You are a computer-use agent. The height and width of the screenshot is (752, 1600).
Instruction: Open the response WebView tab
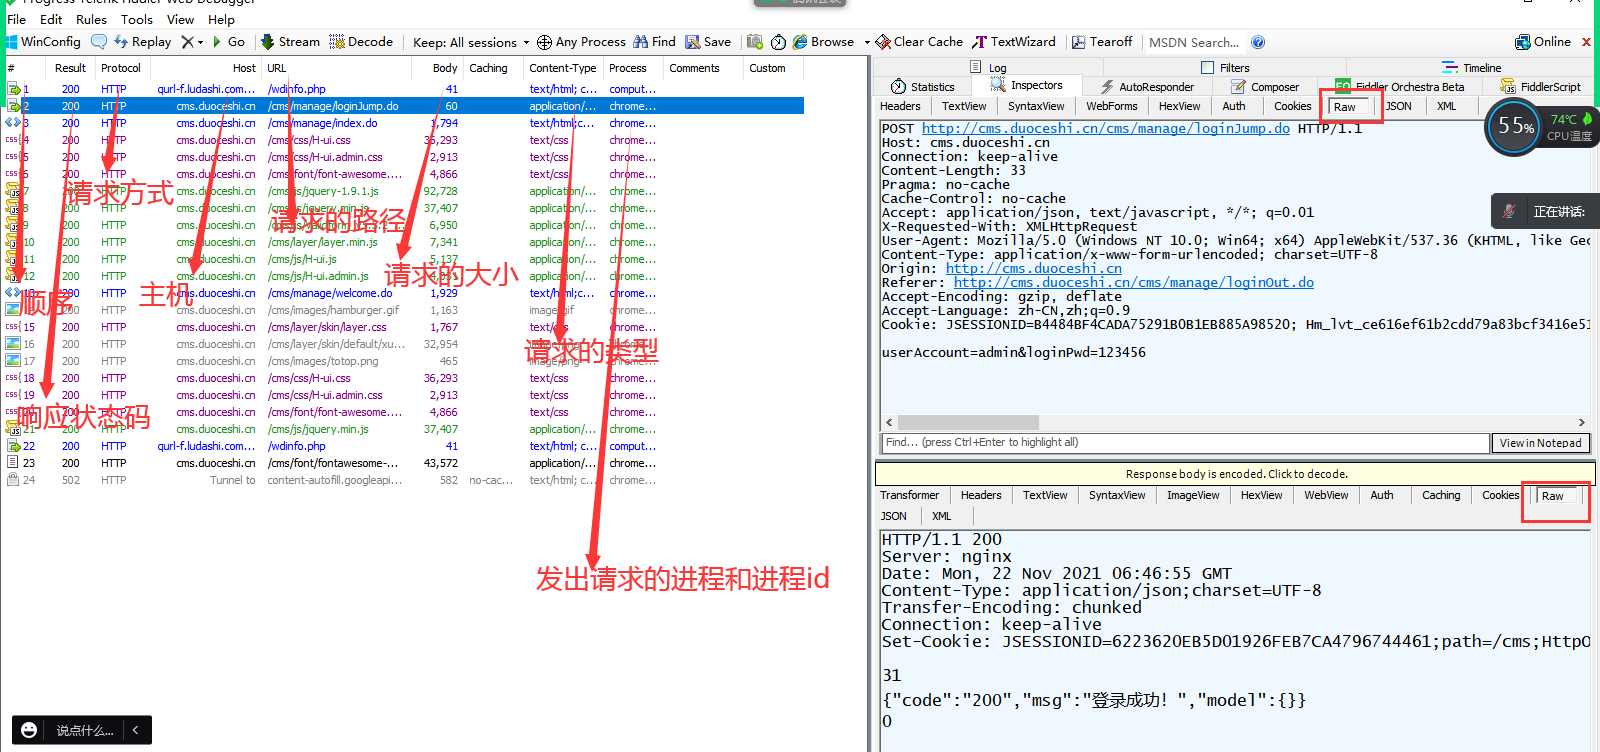pyautogui.click(x=1326, y=495)
